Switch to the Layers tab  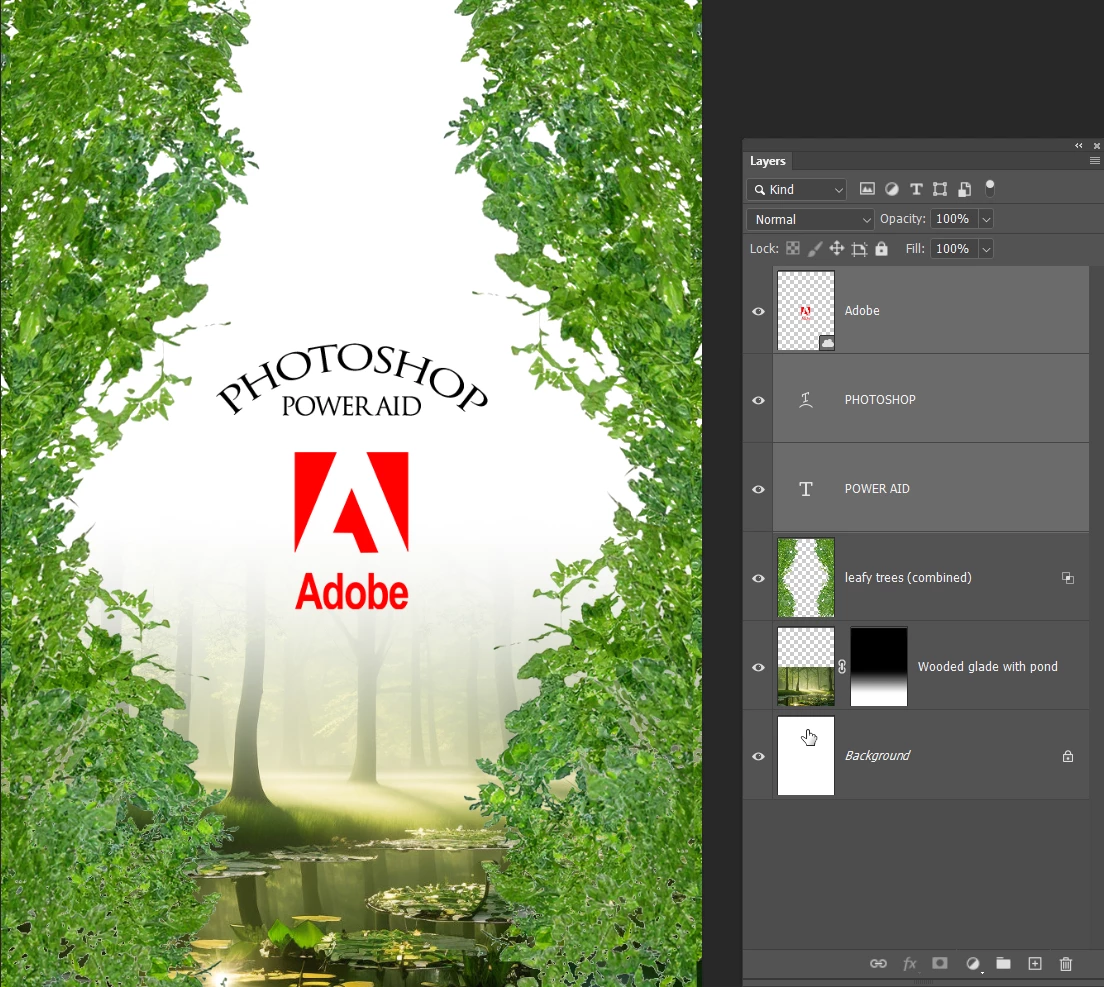pyautogui.click(x=767, y=161)
